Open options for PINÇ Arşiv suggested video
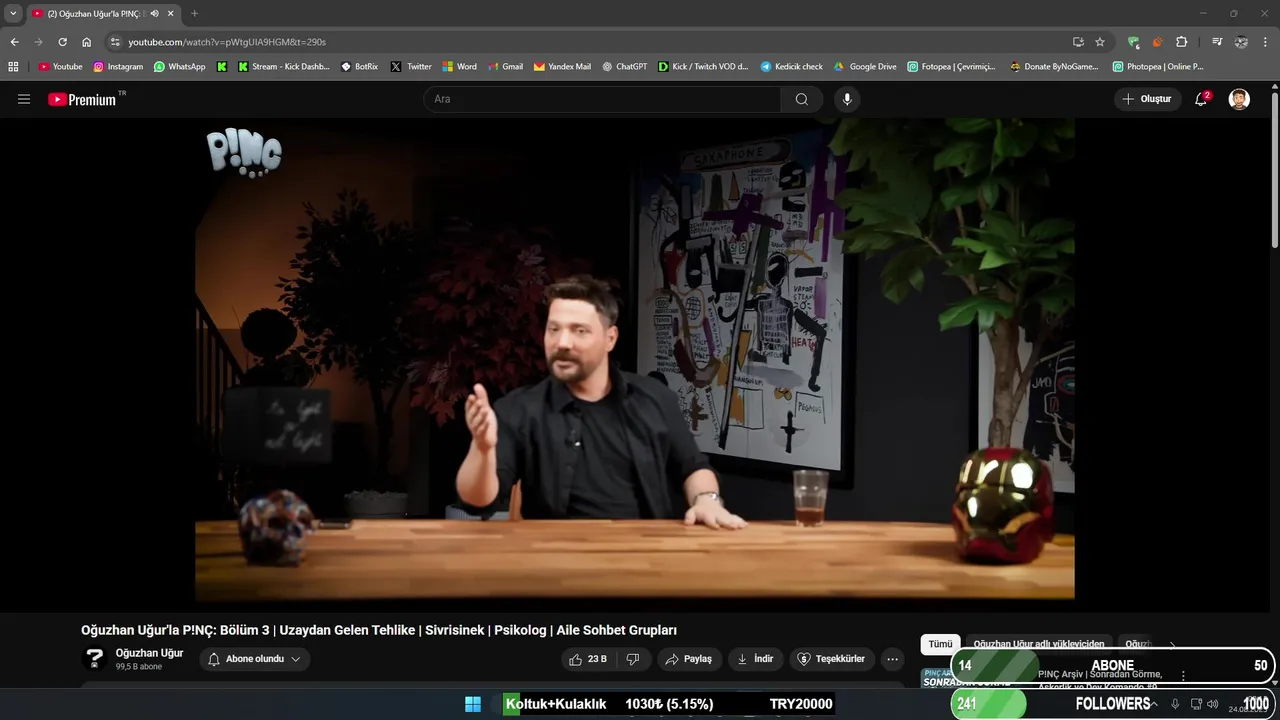This screenshot has height=720, width=1280. (1183, 676)
